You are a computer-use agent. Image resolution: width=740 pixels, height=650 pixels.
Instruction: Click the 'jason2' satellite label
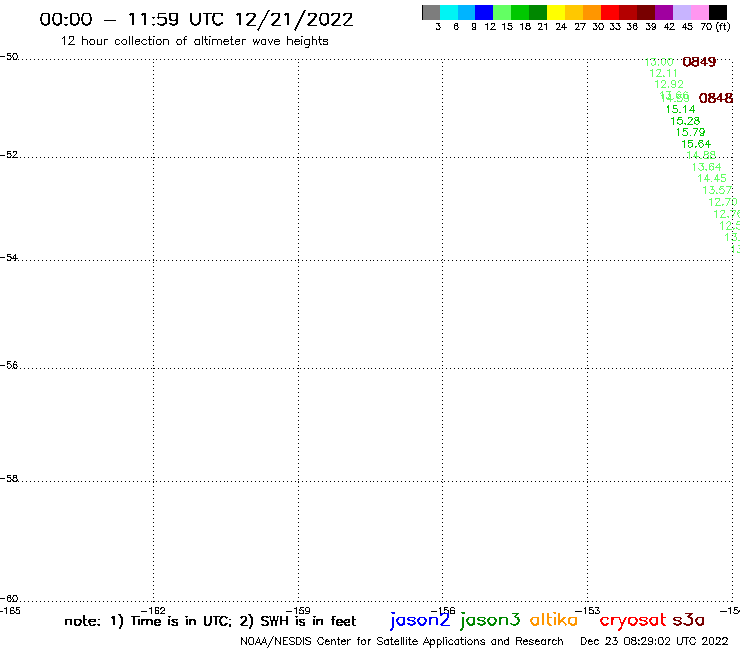[420, 621]
